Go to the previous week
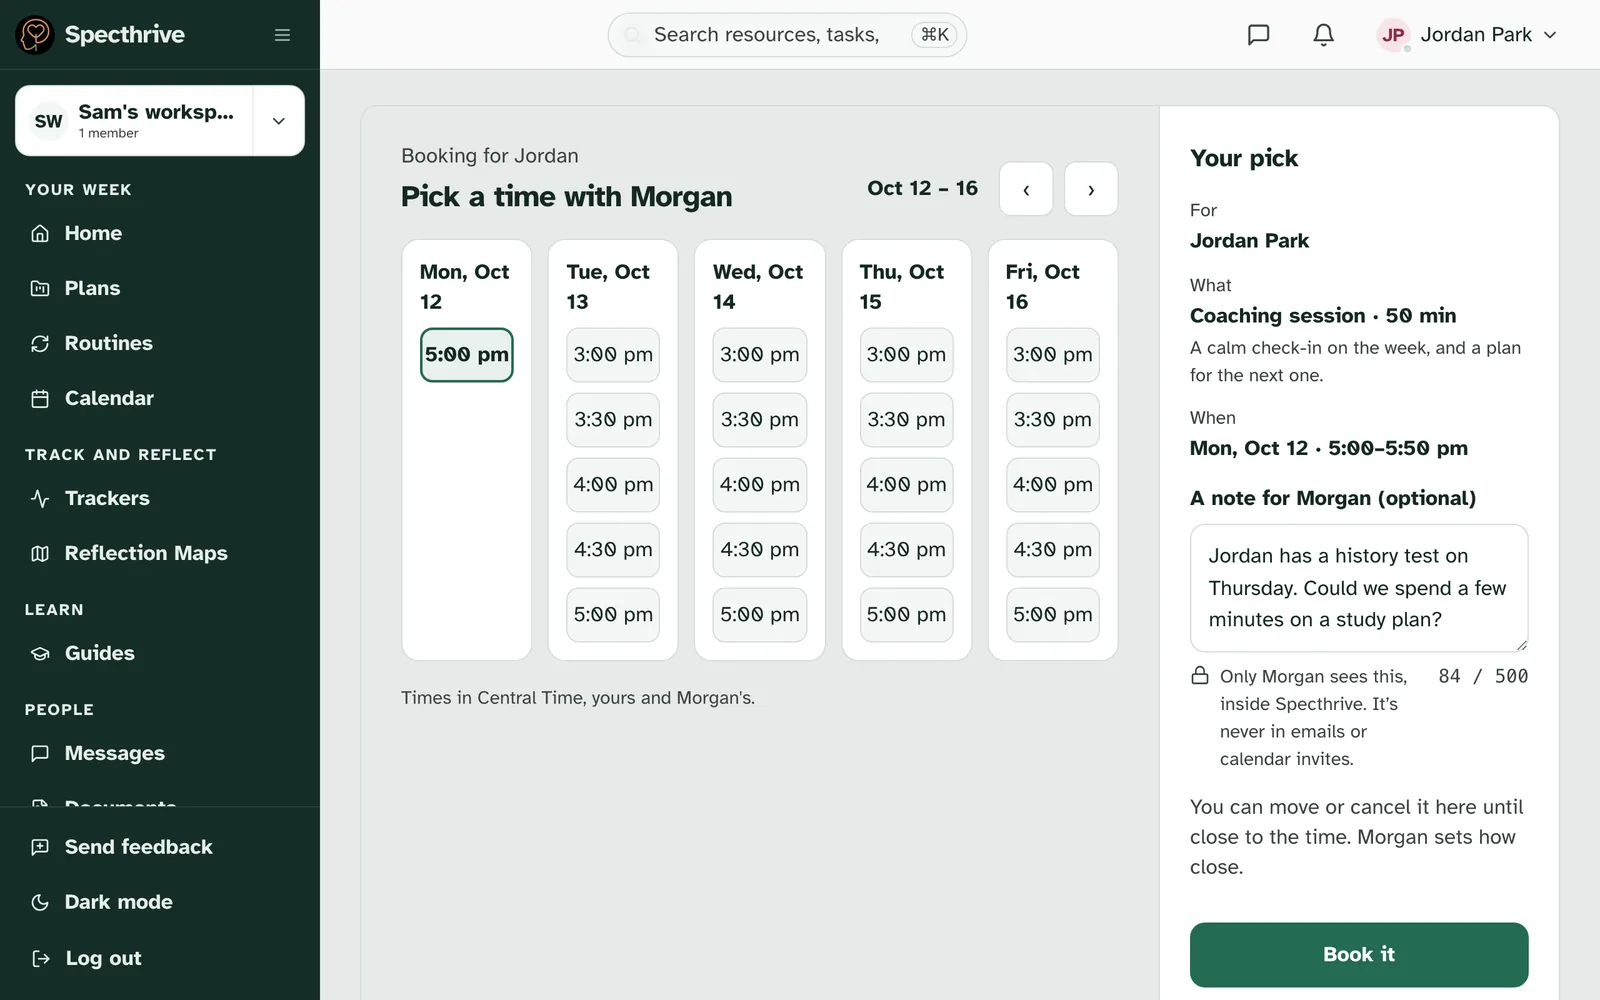The image size is (1600, 1000). click(x=1026, y=189)
